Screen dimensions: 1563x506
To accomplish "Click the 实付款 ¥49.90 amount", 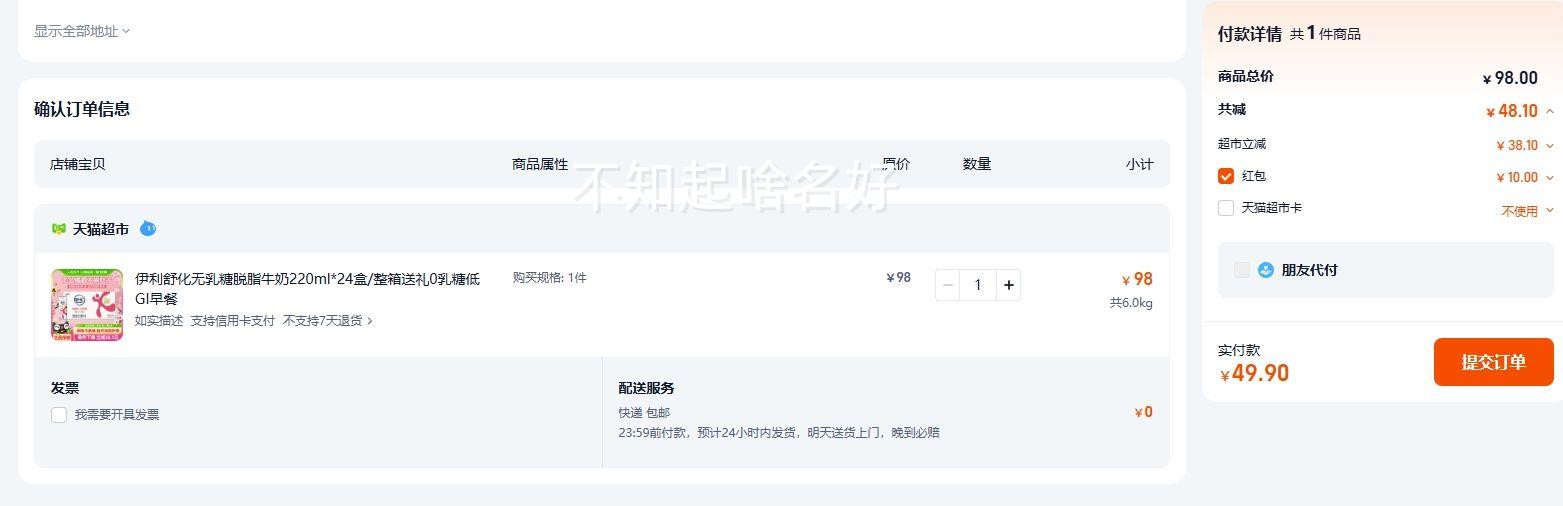I will [1254, 373].
